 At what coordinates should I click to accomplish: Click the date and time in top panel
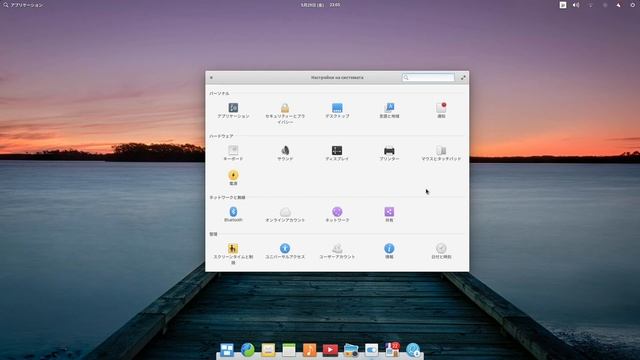click(320, 5)
